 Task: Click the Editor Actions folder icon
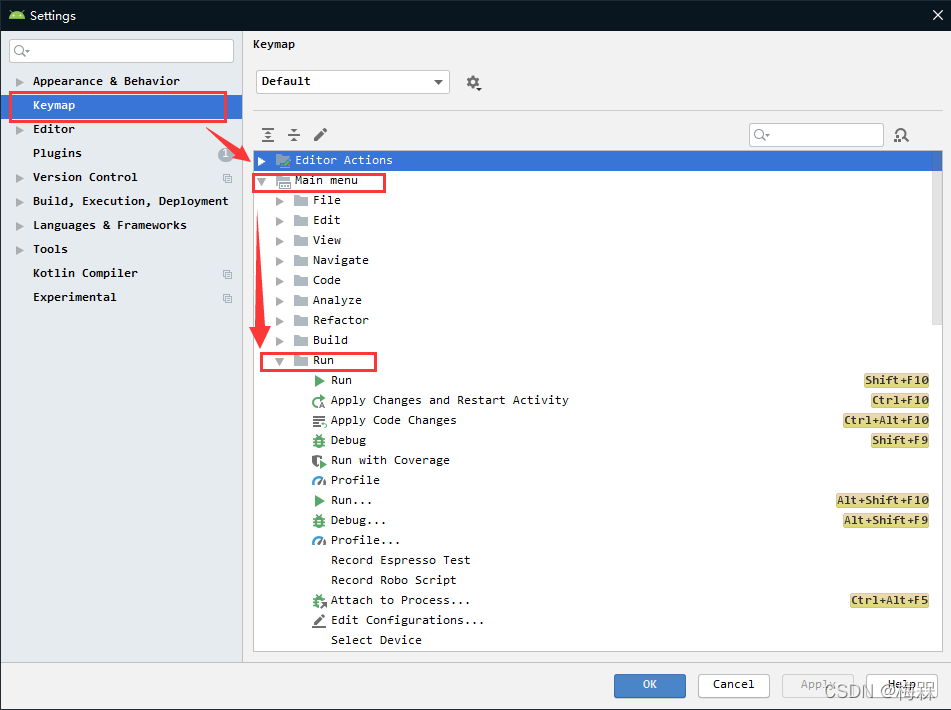pyautogui.click(x=283, y=161)
